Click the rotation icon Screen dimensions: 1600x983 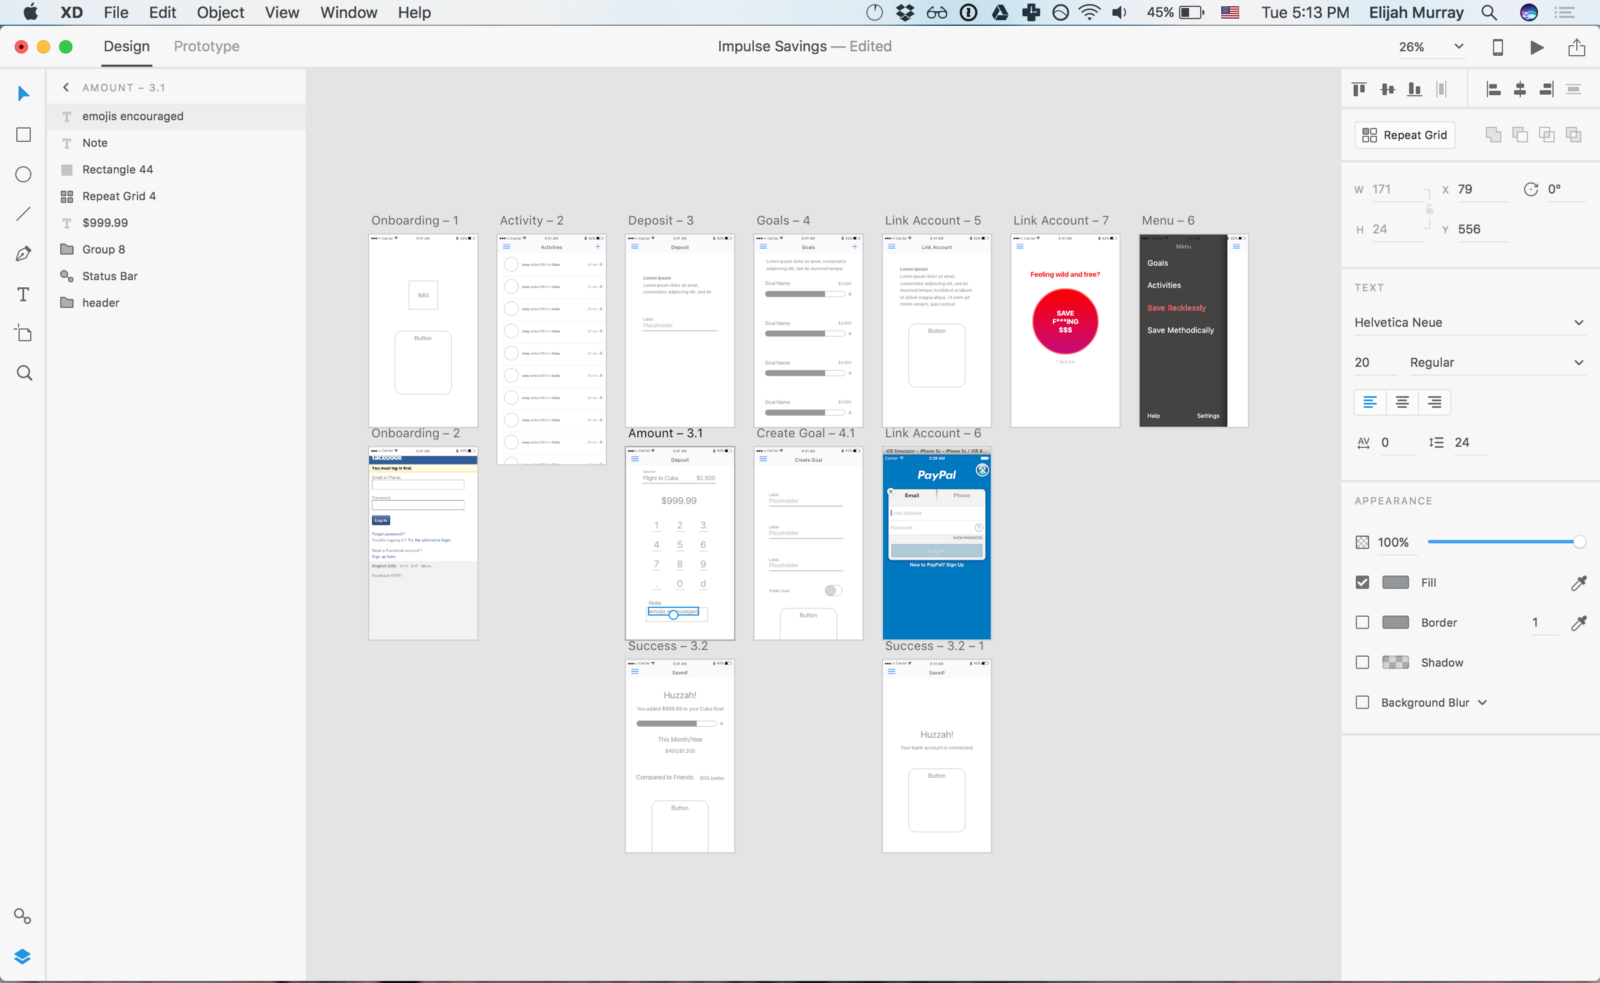1531,189
